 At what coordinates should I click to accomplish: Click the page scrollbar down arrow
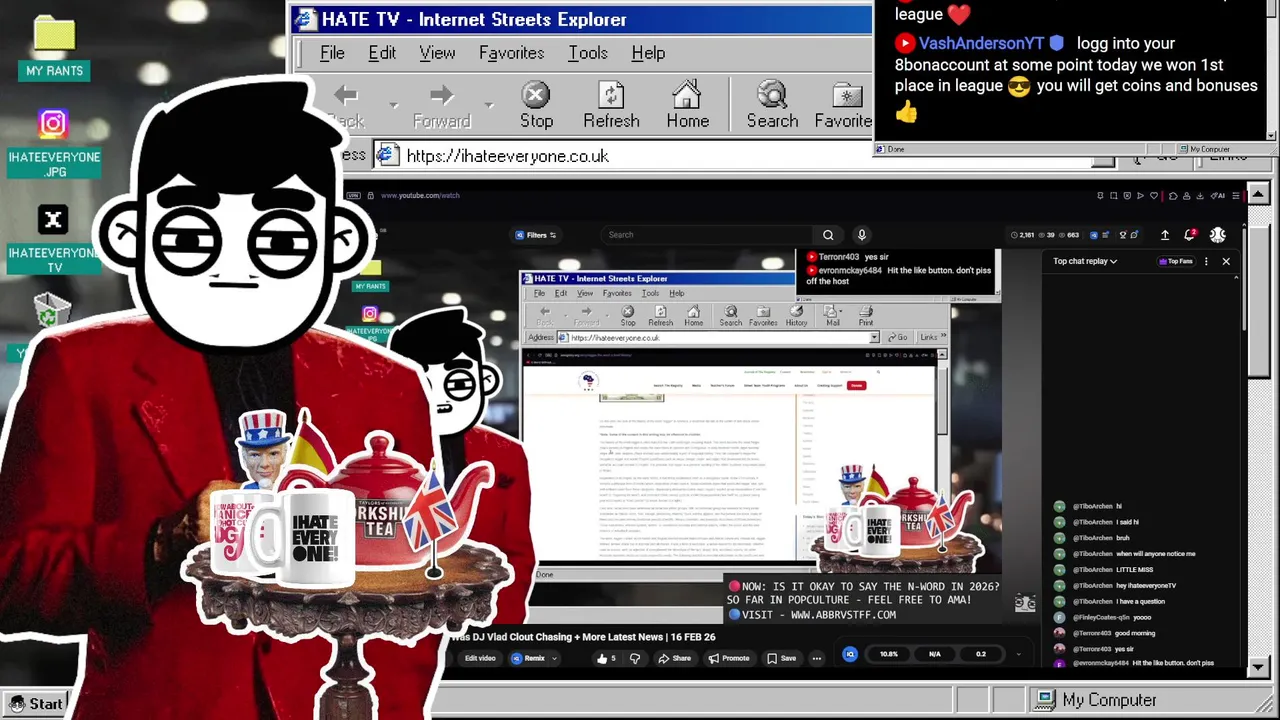[1258, 667]
